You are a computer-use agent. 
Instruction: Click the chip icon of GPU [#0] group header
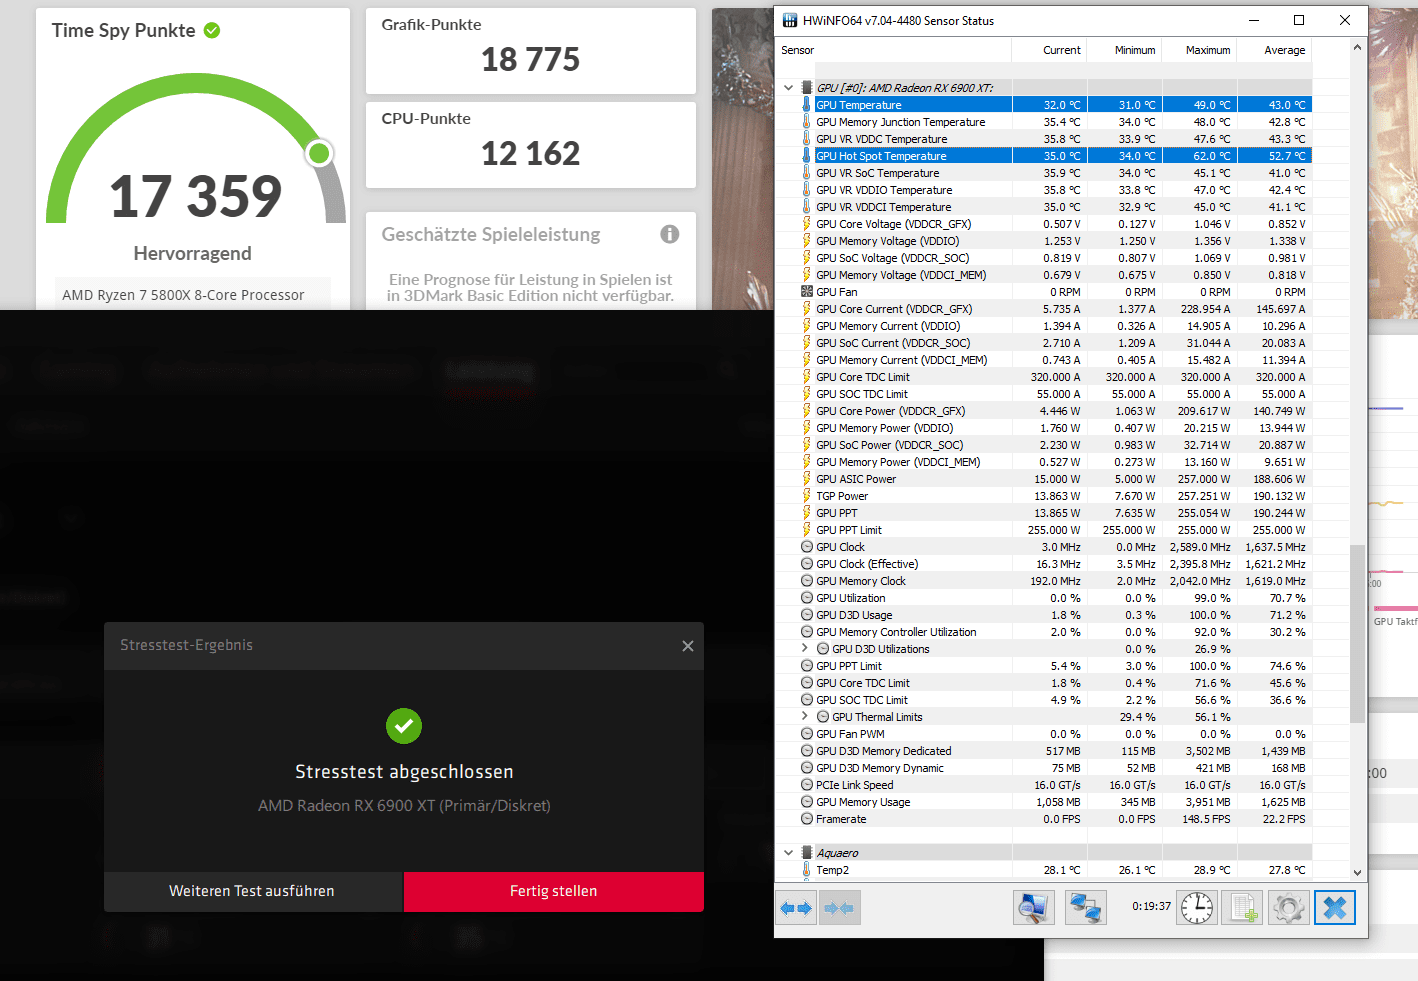(x=807, y=88)
